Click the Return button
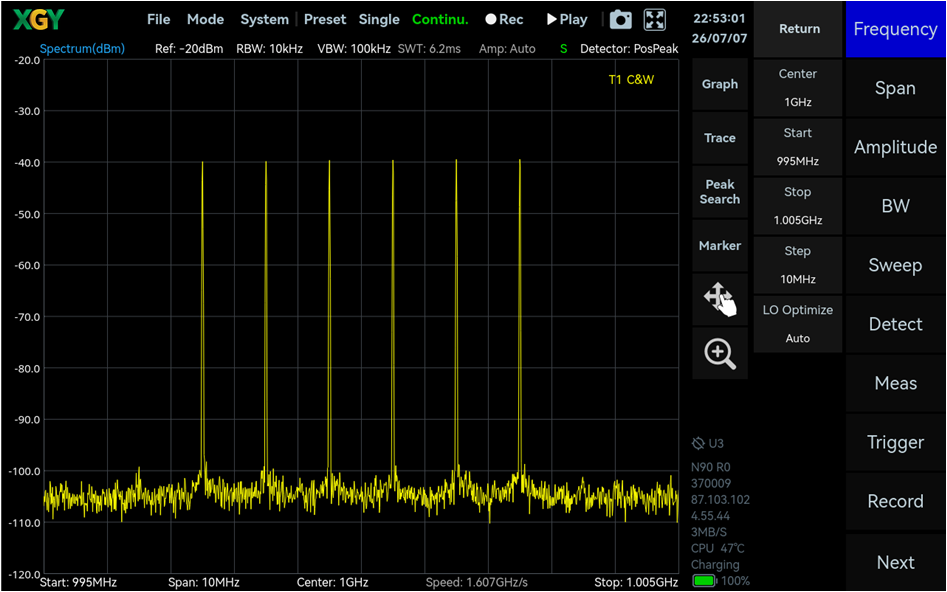The image size is (947, 592). tap(799, 29)
